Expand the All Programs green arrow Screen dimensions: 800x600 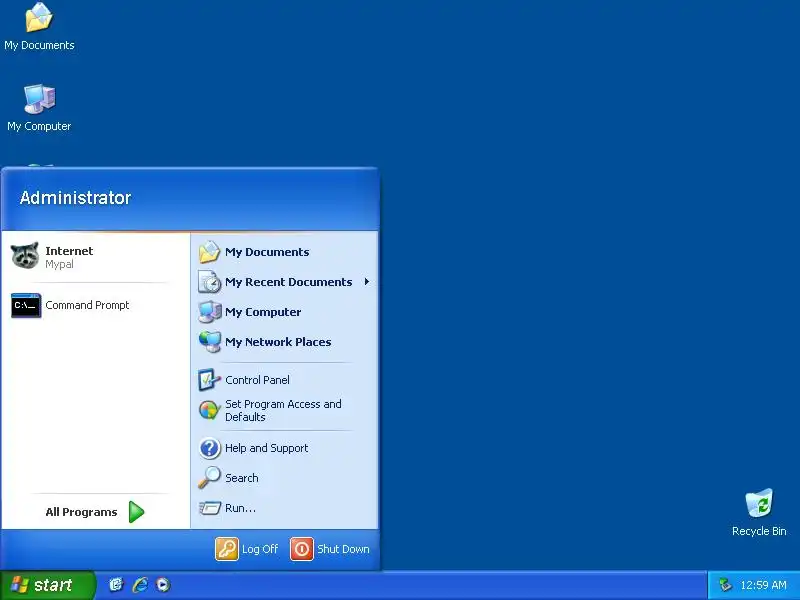[x=136, y=512]
